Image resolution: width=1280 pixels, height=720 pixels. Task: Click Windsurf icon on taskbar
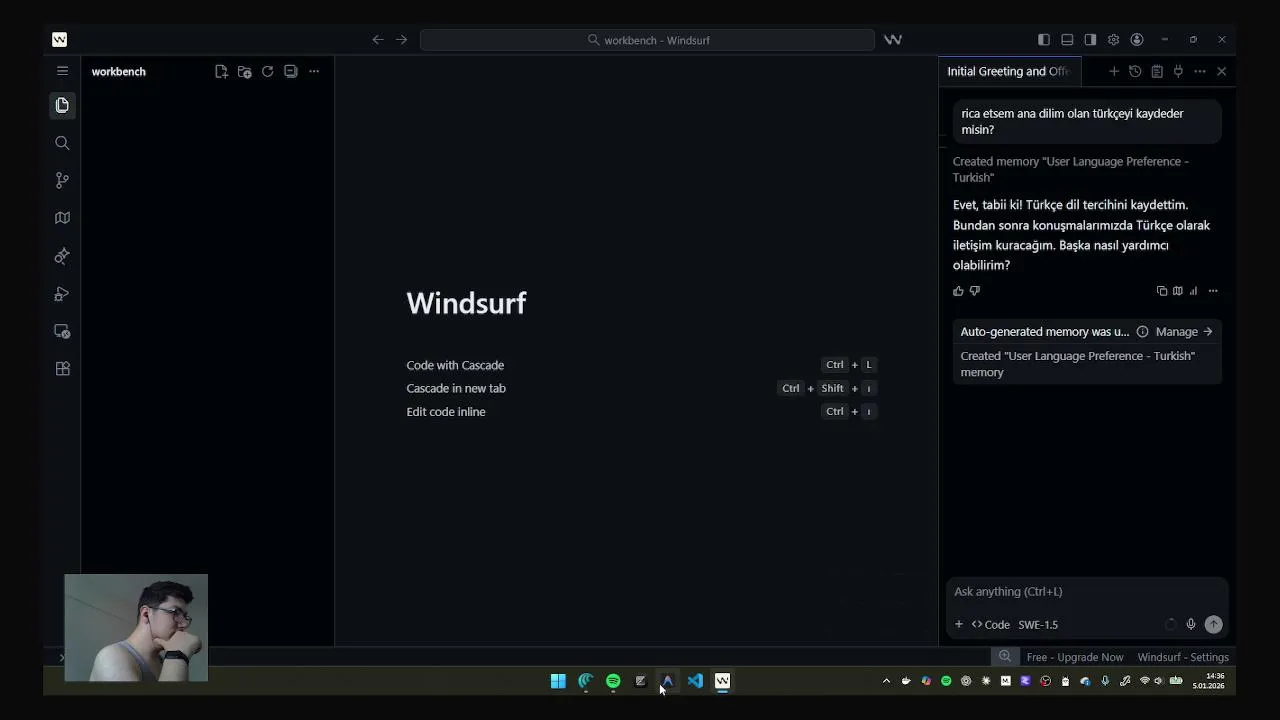[722, 681]
